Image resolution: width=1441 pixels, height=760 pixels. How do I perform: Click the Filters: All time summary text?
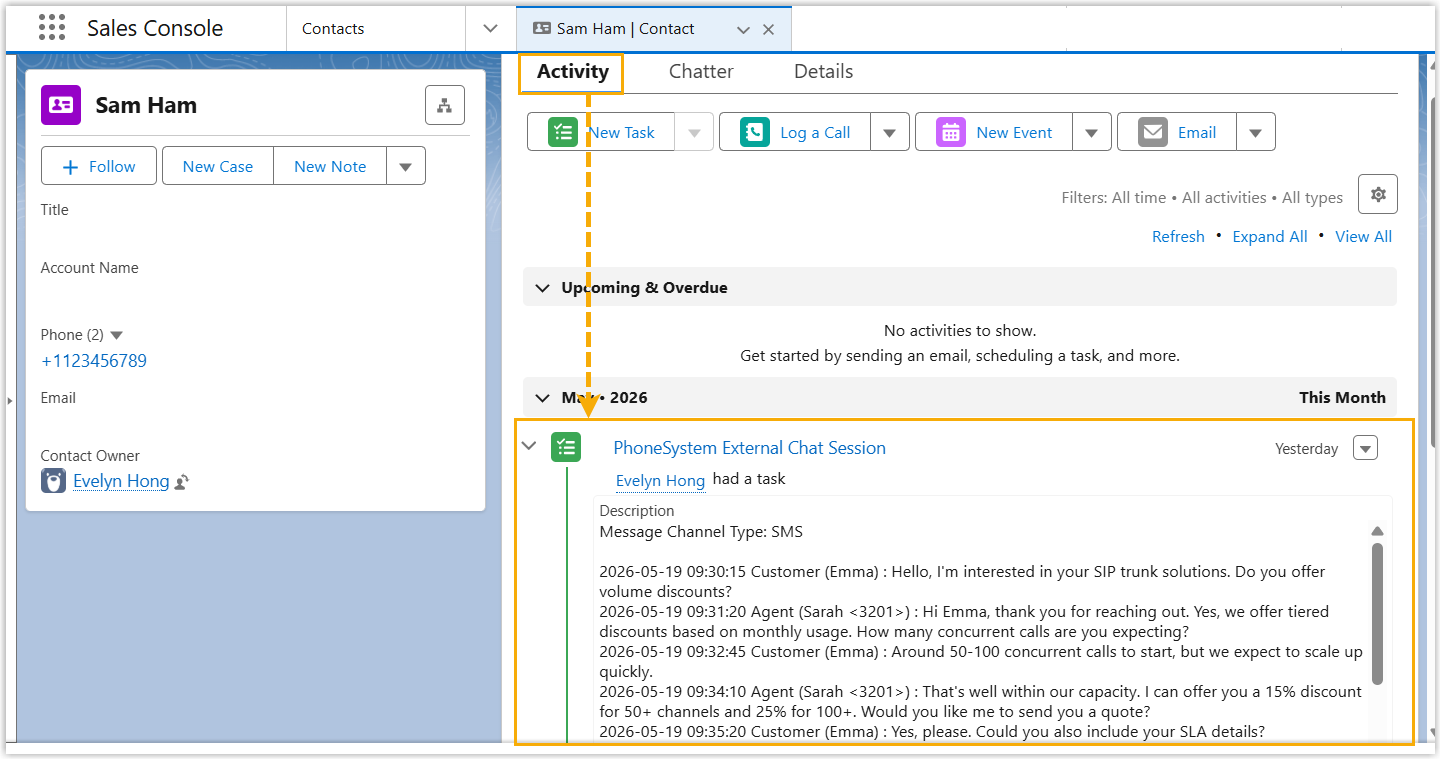1202,198
